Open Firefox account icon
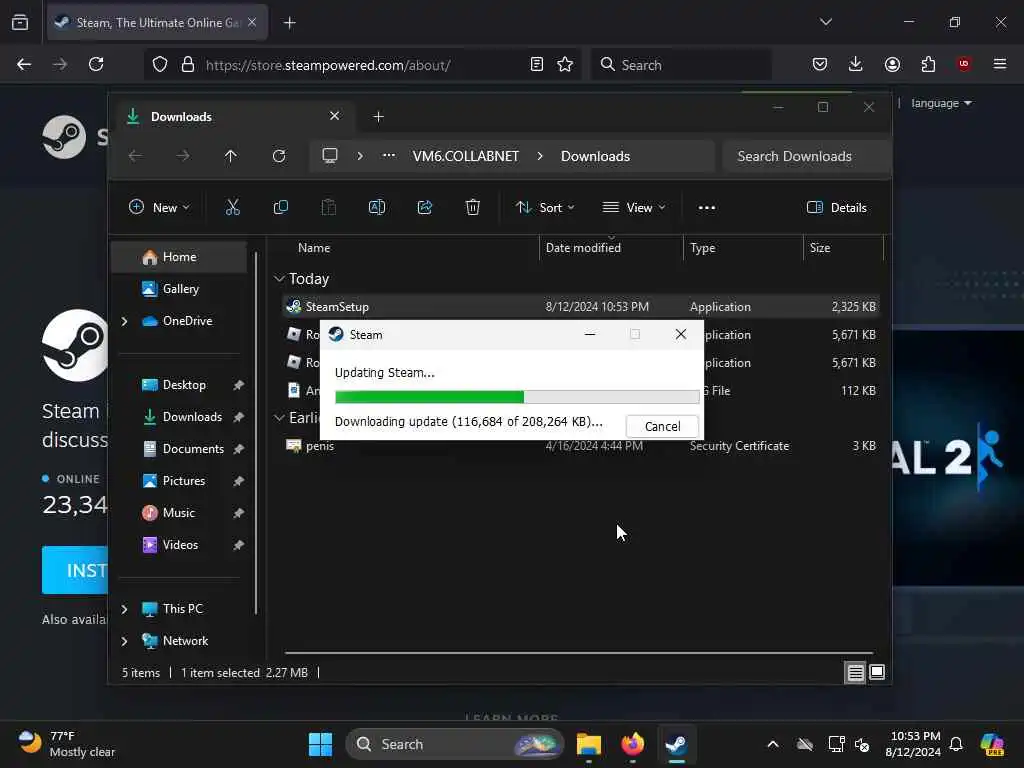This screenshot has height=768, width=1024. (x=892, y=64)
